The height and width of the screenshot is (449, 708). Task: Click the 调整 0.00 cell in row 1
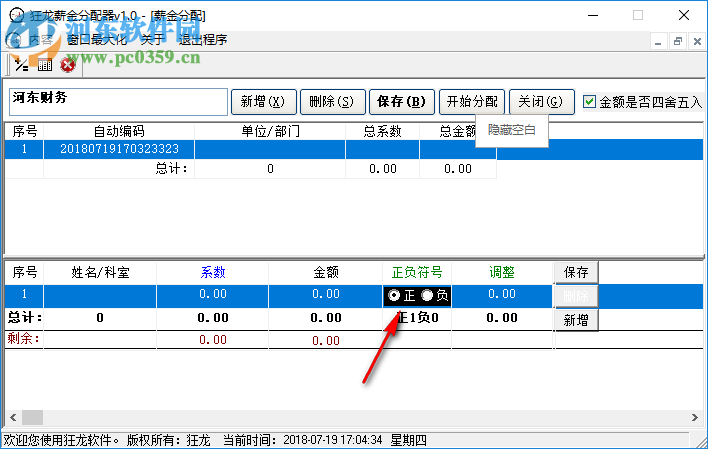[x=502, y=296]
